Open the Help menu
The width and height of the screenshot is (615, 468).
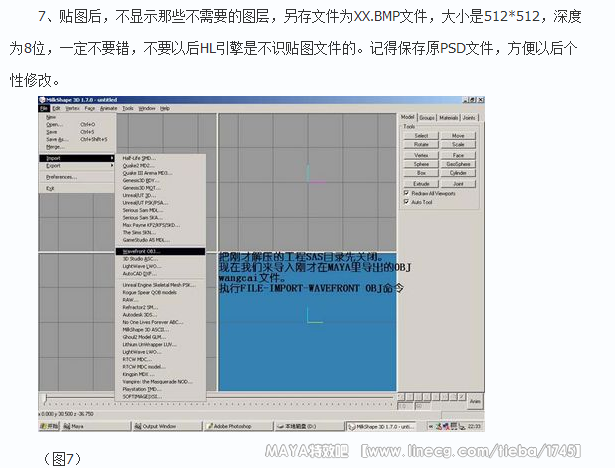pos(165,108)
